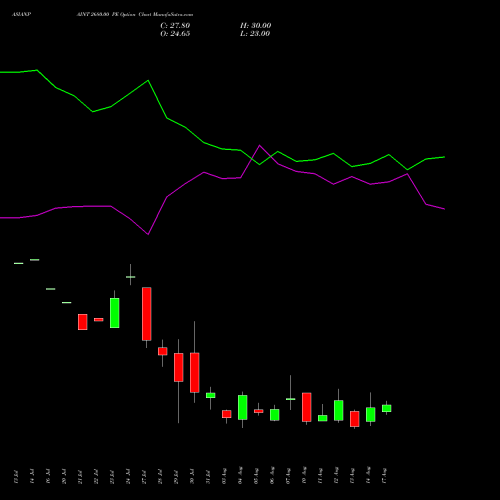Click the red candle for 21 Jul
500x500 pixels.
[x=83, y=322]
